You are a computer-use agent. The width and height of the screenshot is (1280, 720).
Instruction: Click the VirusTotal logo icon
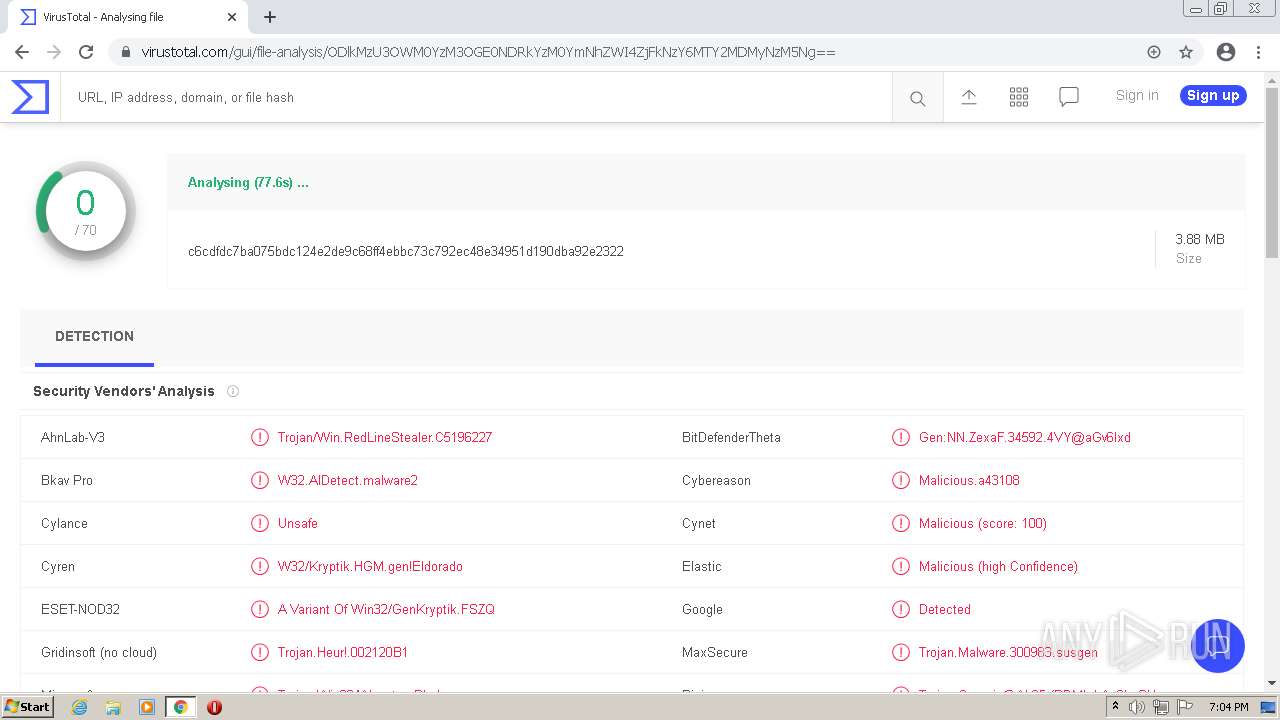(x=30, y=97)
